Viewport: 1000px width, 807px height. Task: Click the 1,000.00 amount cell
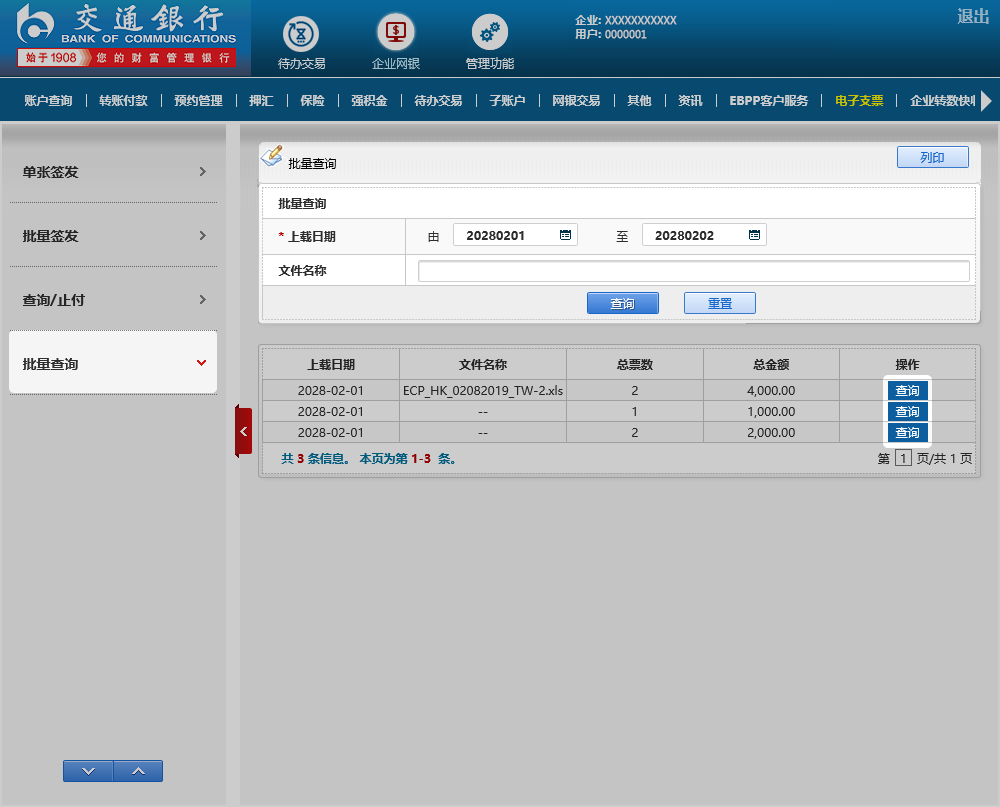[771, 411]
